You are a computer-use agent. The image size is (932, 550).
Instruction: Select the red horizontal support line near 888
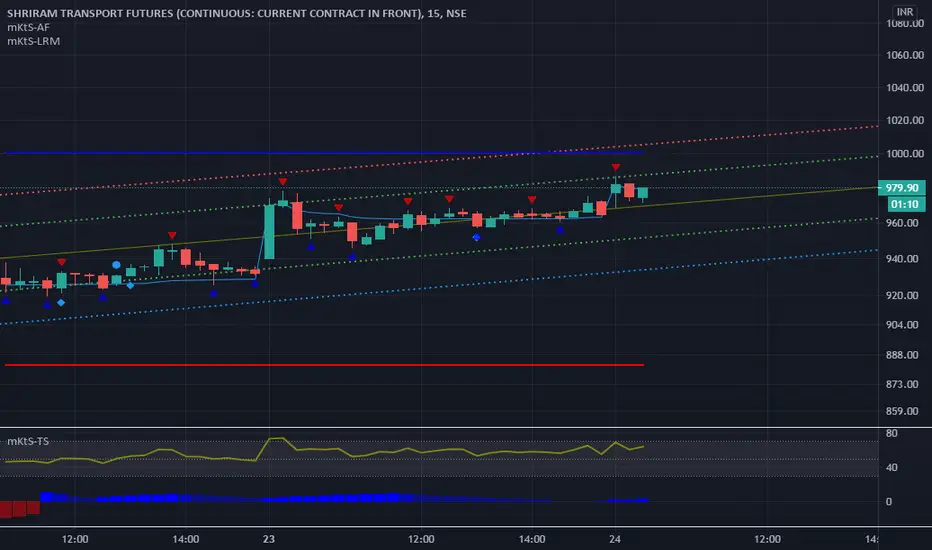click(x=324, y=364)
